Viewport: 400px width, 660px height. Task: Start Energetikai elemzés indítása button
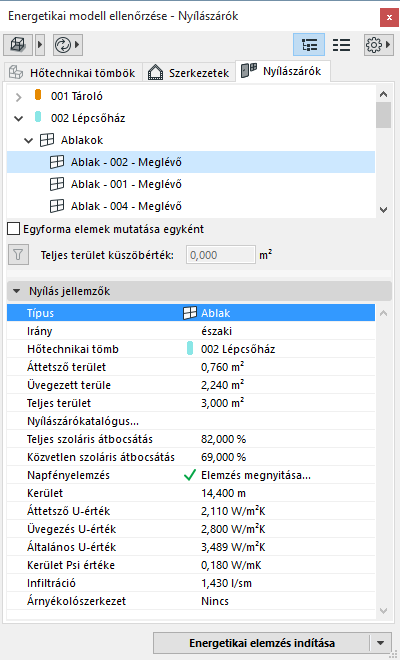pyautogui.click(x=261, y=643)
